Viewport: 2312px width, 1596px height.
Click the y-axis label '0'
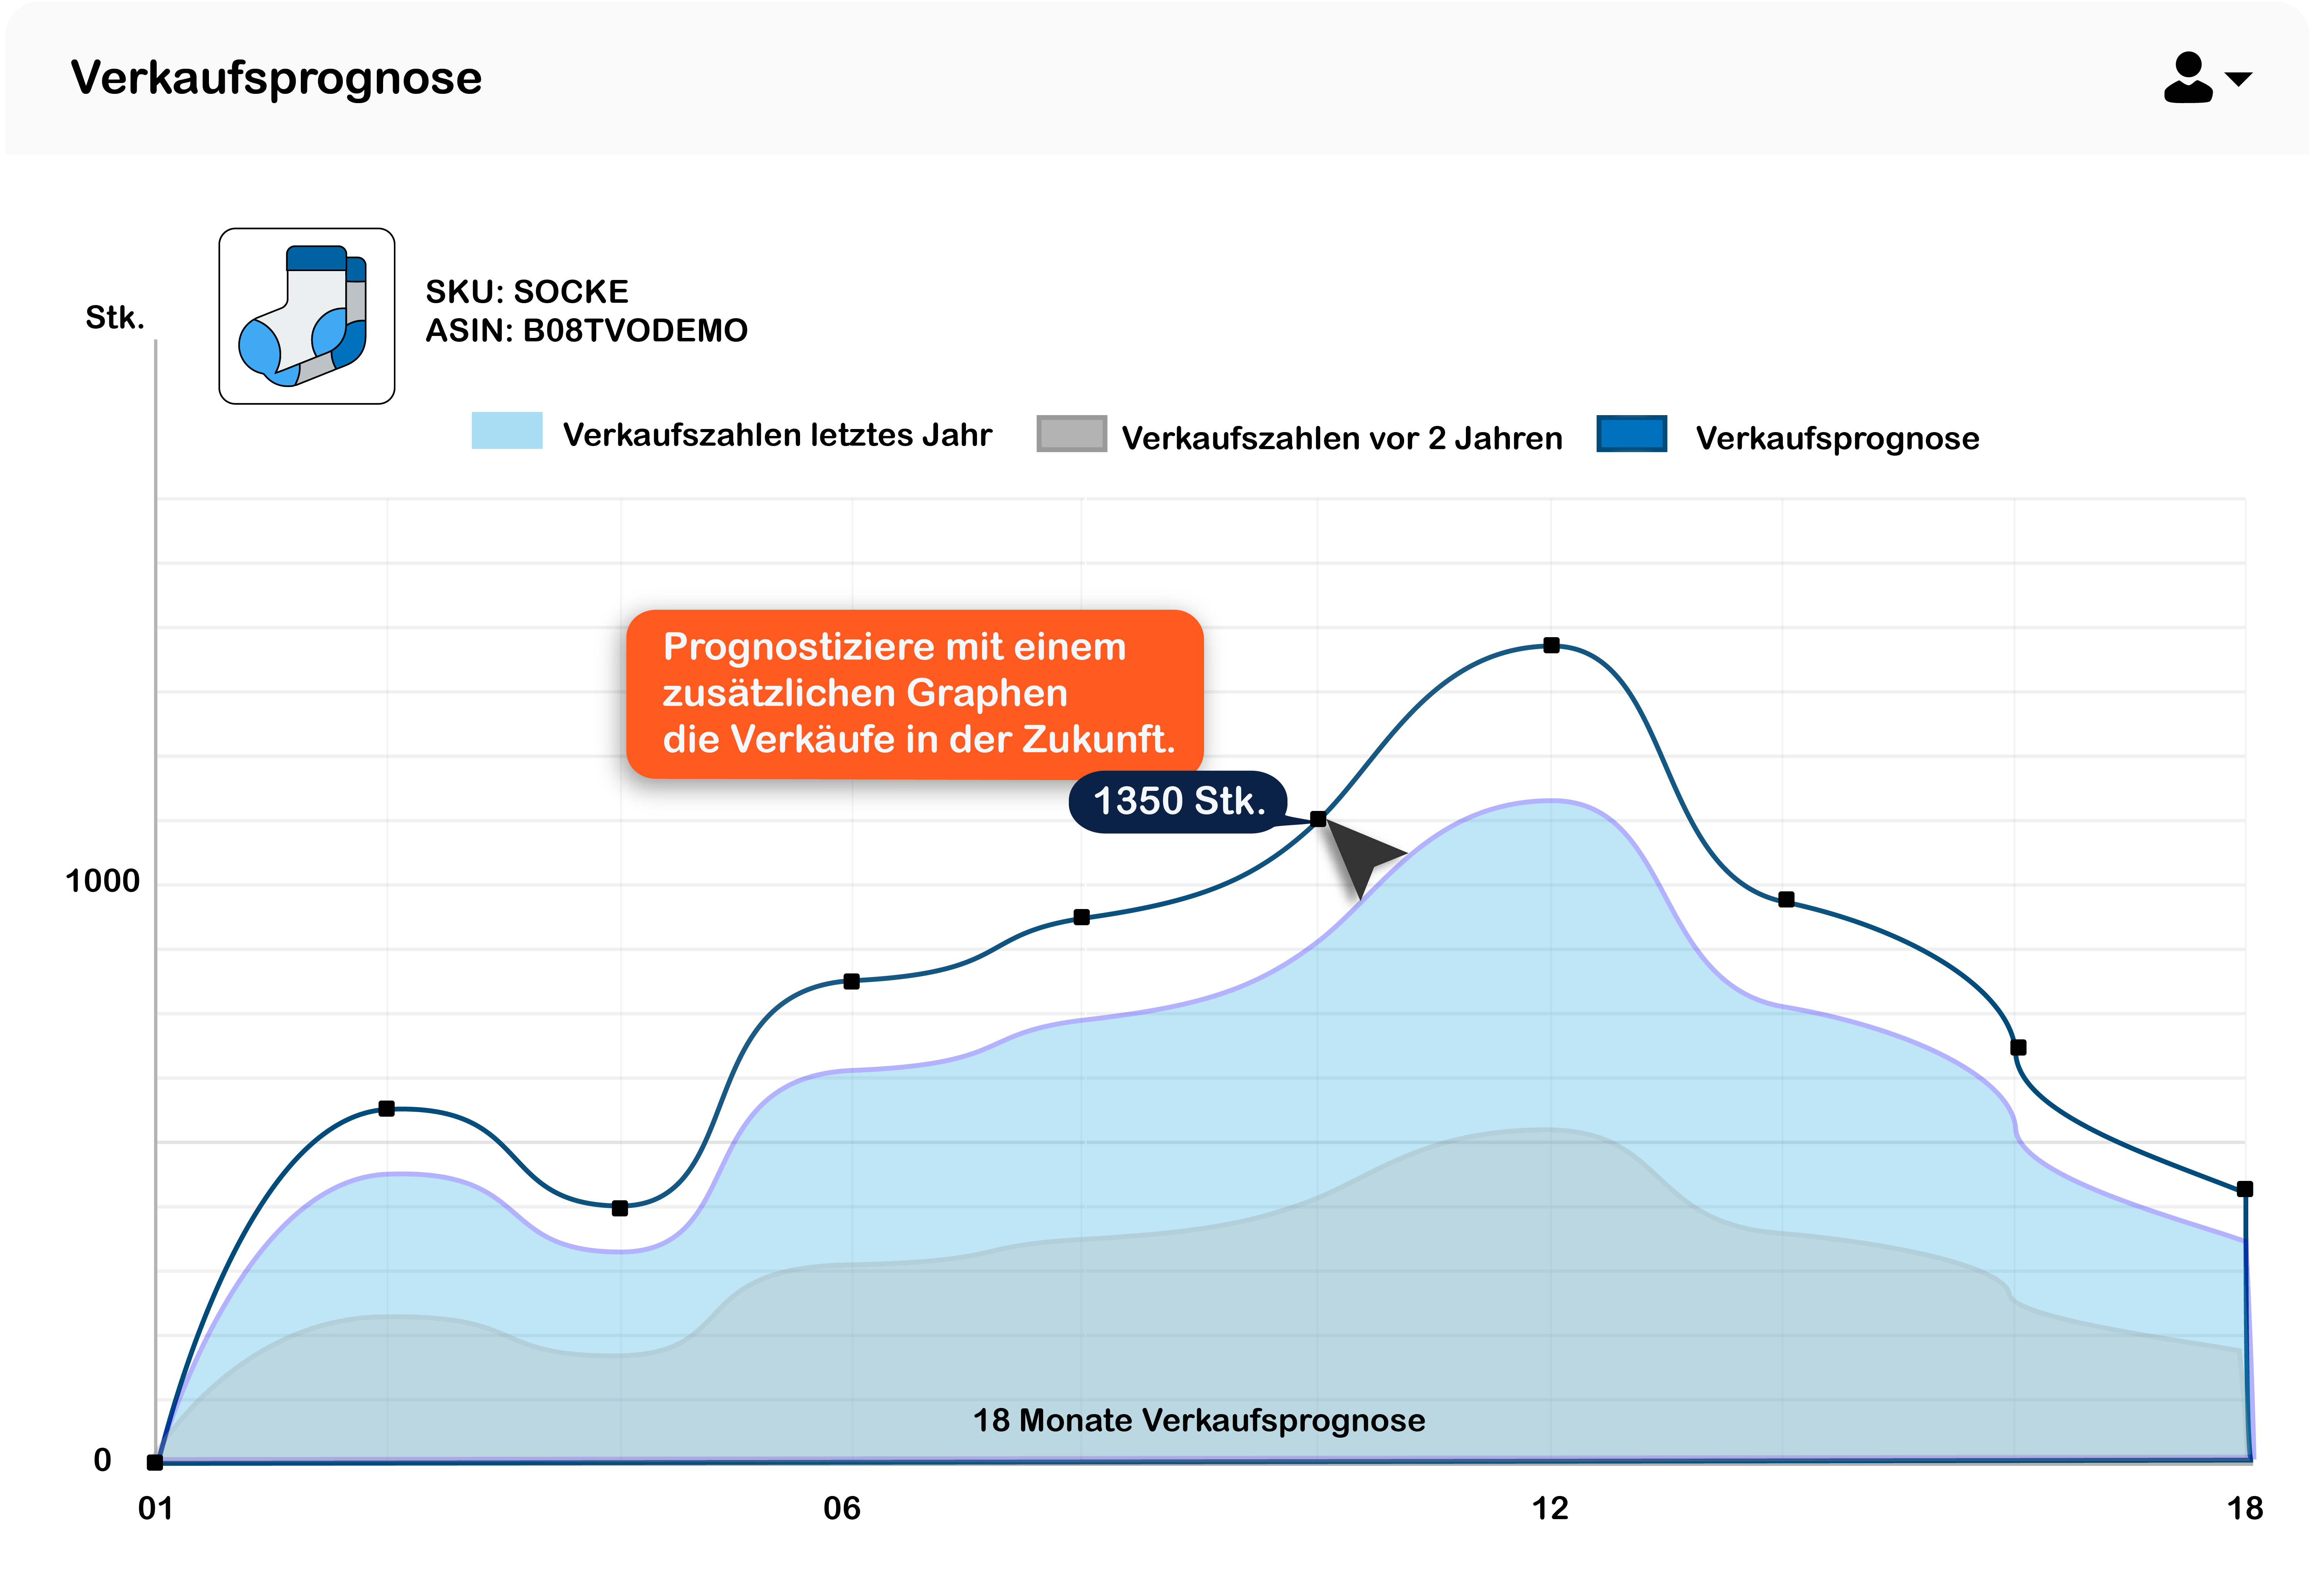pos(102,1460)
